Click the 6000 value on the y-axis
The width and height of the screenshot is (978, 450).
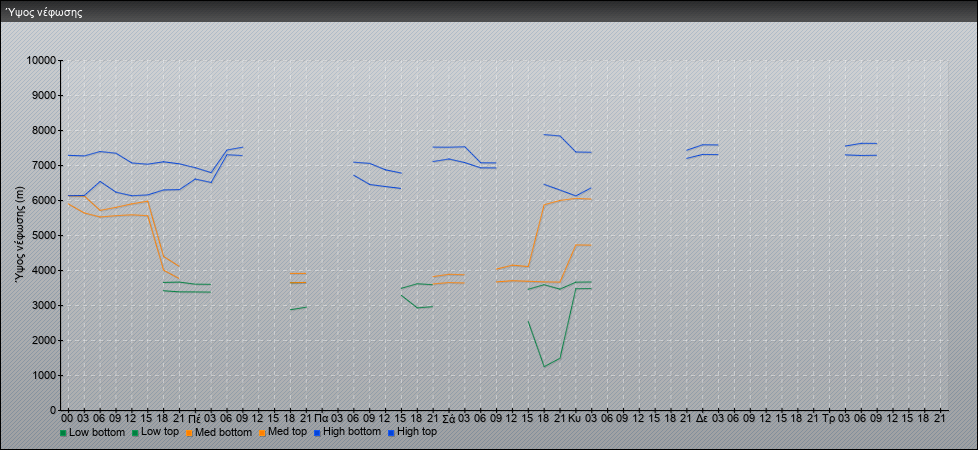44,200
